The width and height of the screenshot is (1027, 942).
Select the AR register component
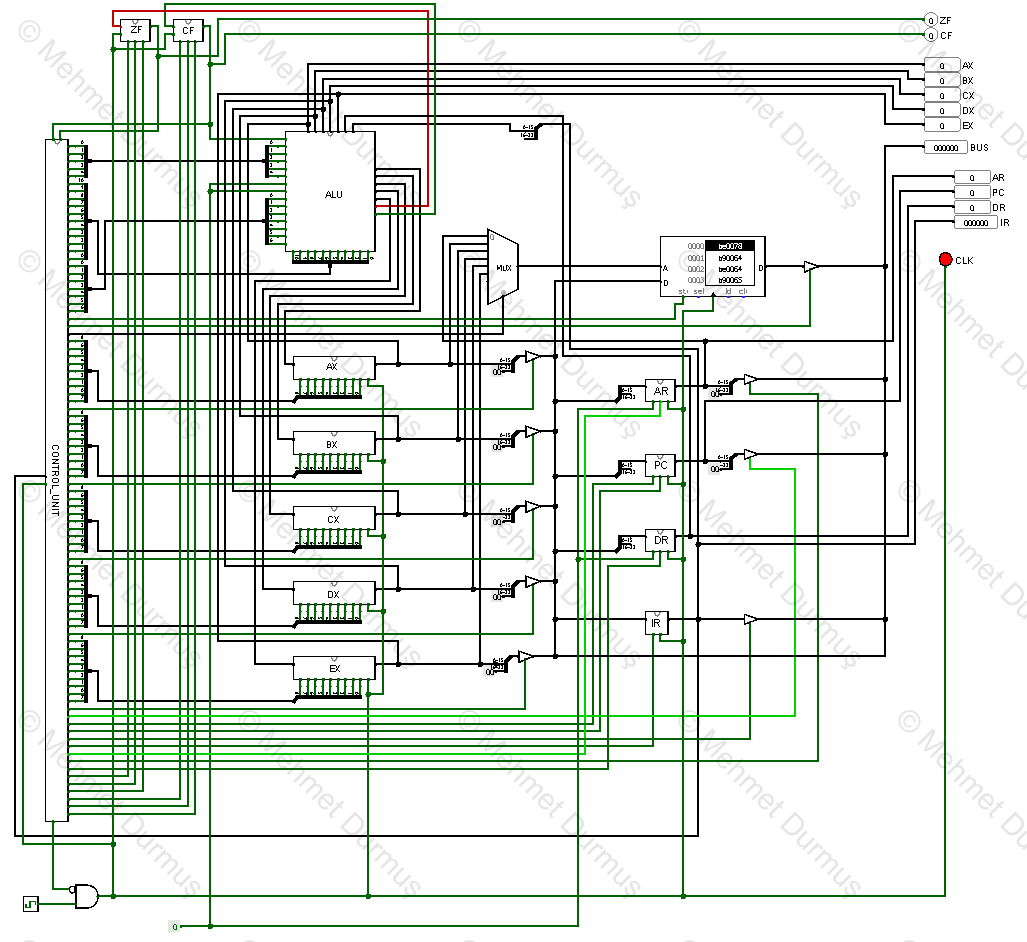point(659,390)
